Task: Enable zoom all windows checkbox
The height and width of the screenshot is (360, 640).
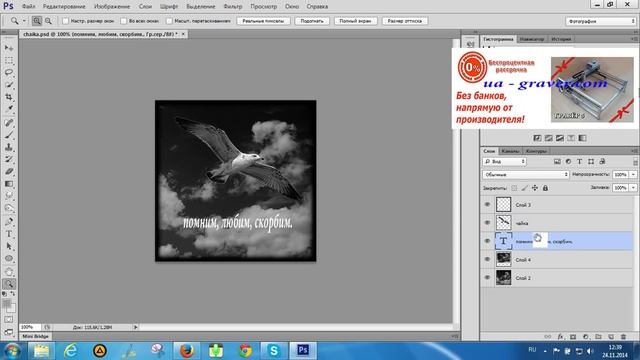Action: (124, 21)
